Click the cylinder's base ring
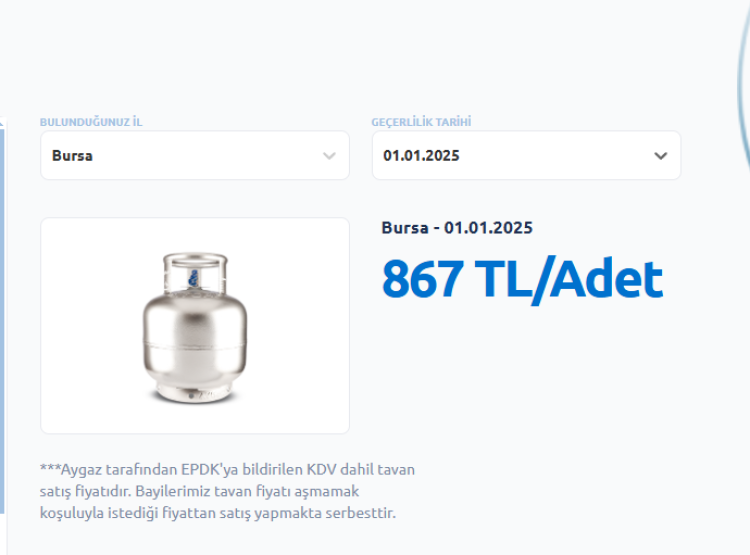The height and width of the screenshot is (555, 750). (194, 393)
